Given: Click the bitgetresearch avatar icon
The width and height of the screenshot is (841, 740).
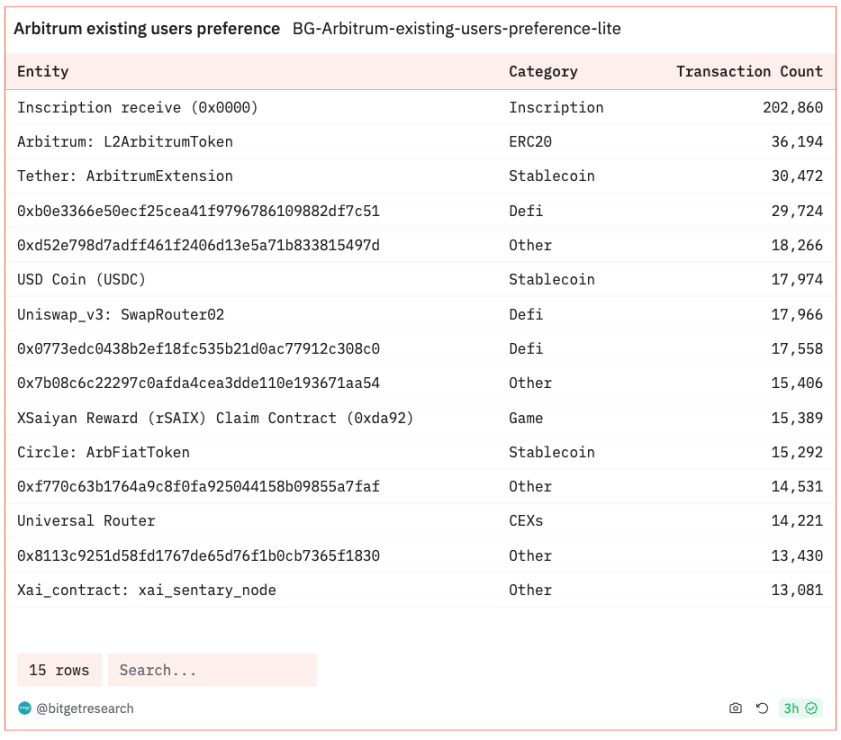Looking at the screenshot, I should (25, 708).
